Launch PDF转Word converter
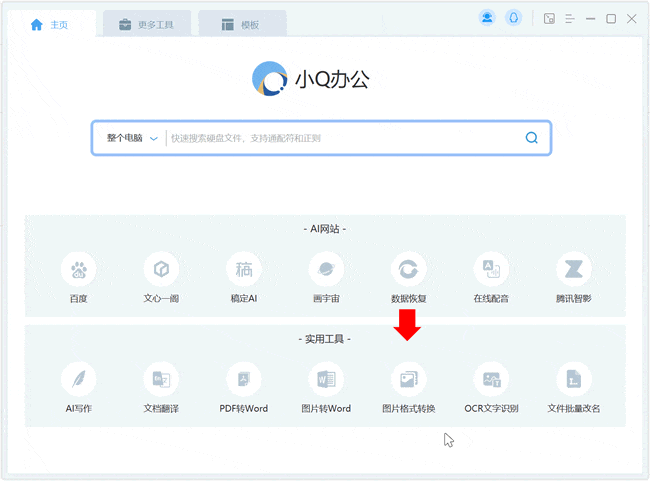 (243, 380)
